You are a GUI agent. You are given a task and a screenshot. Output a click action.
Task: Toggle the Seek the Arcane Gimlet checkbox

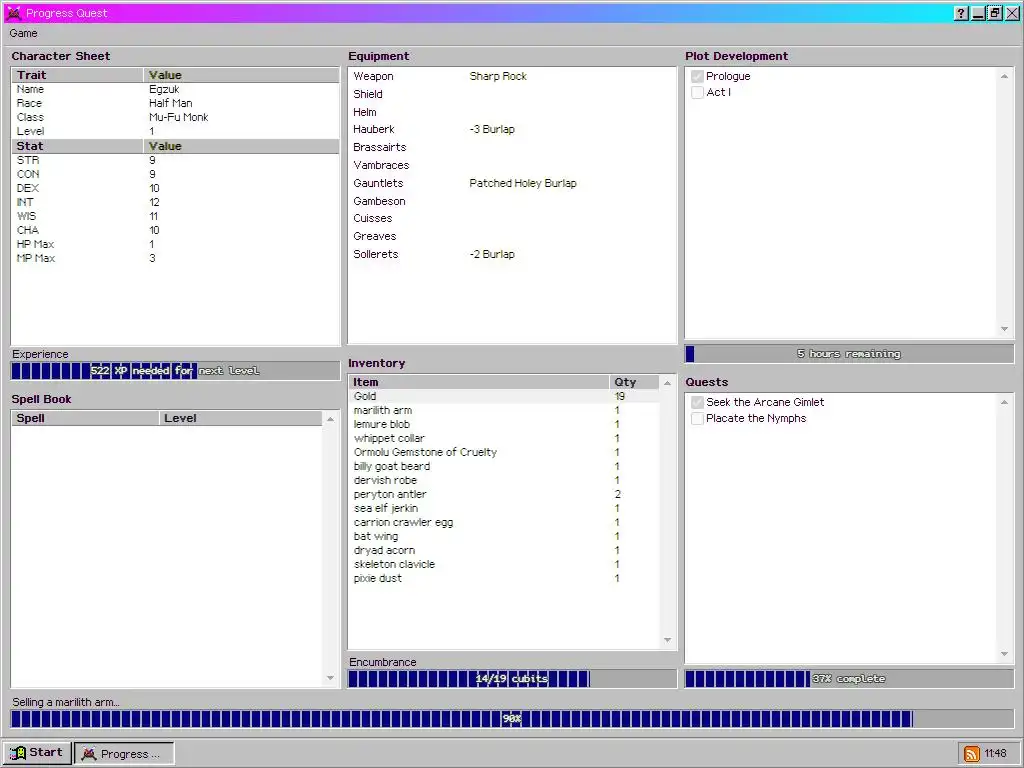(x=697, y=402)
